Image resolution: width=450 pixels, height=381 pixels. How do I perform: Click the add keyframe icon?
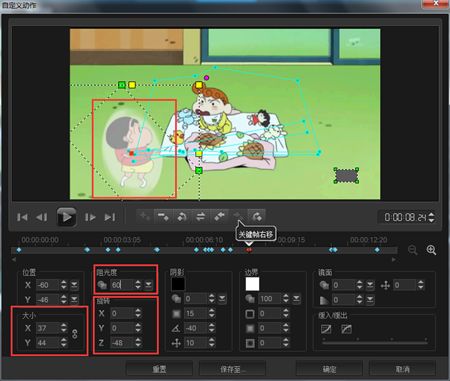[145, 217]
